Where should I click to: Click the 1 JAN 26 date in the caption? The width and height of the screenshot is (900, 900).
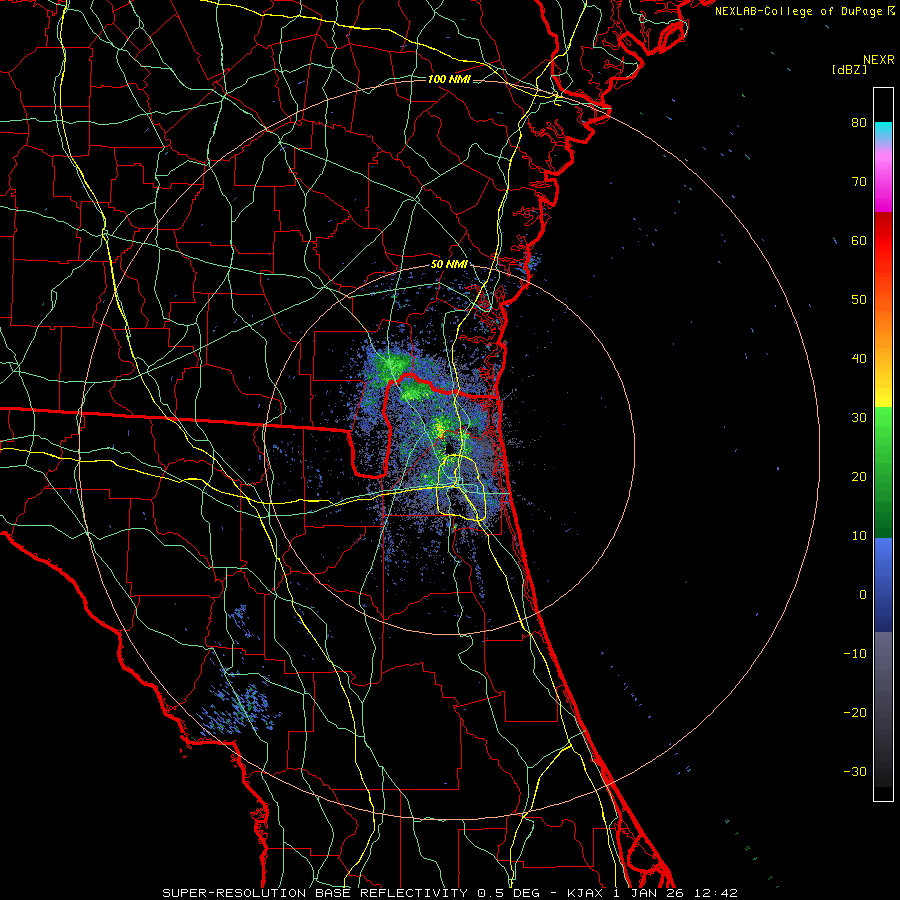pos(651,893)
